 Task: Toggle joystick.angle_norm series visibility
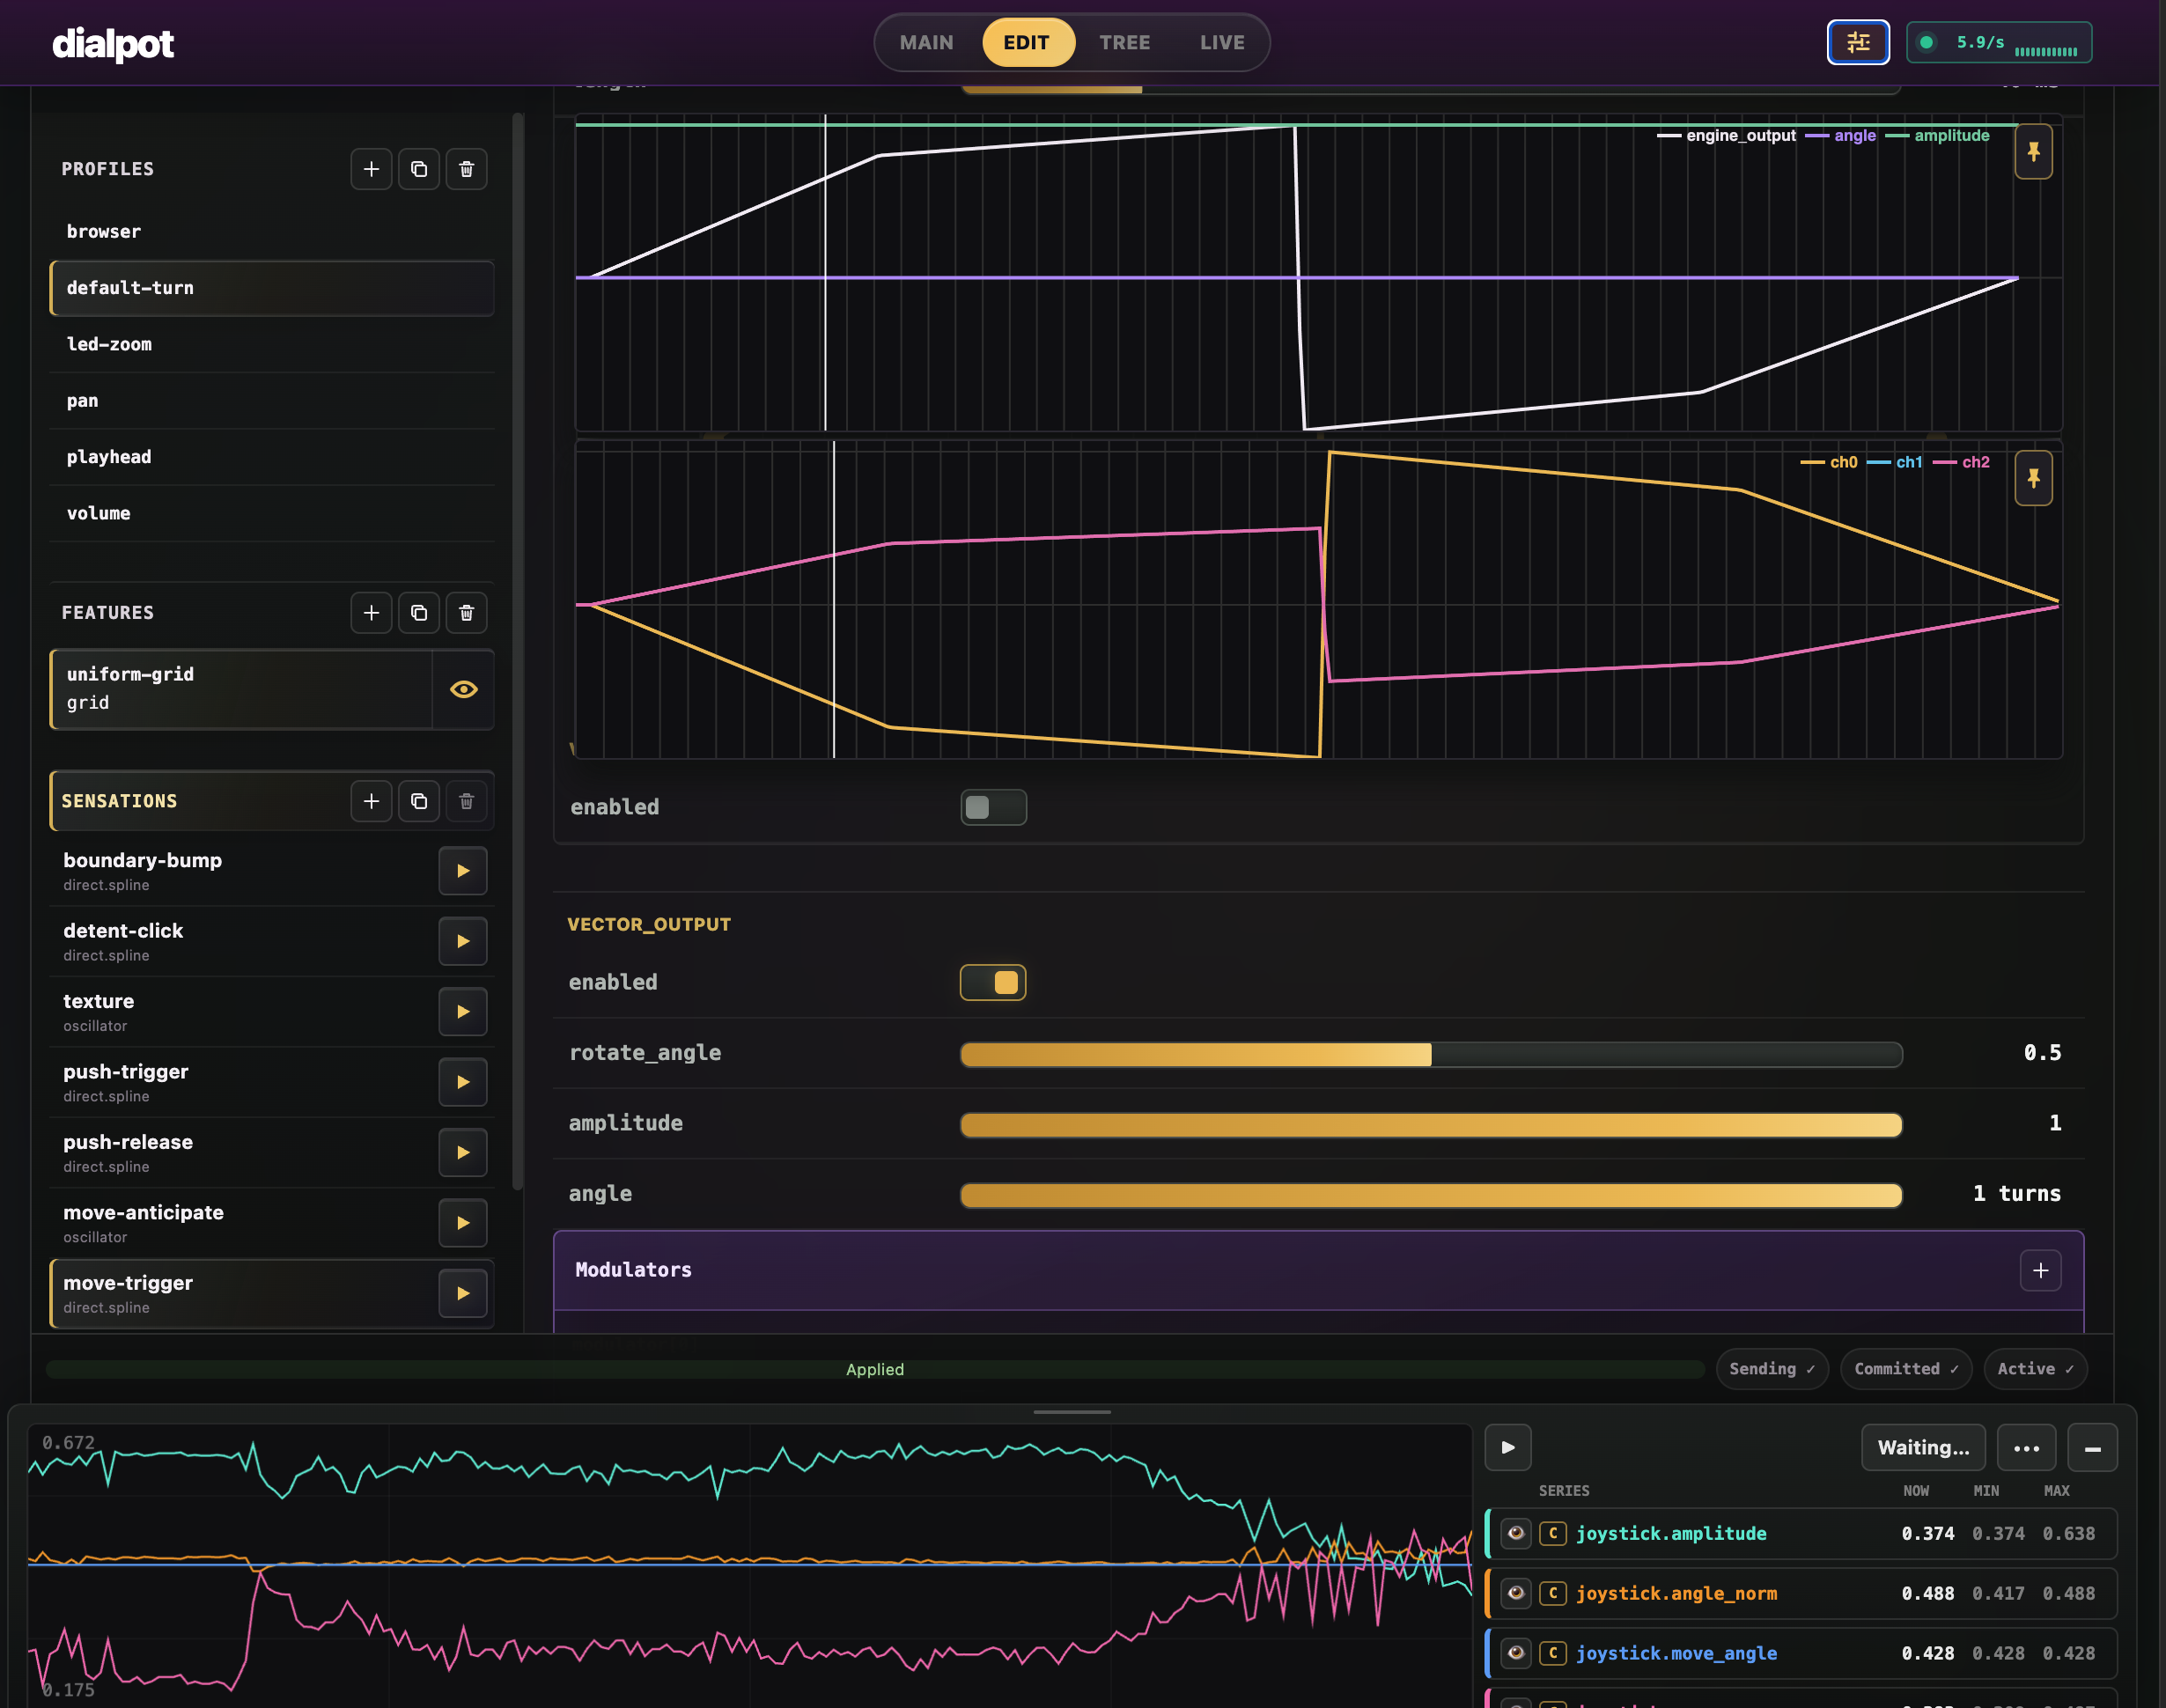tap(1516, 1593)
